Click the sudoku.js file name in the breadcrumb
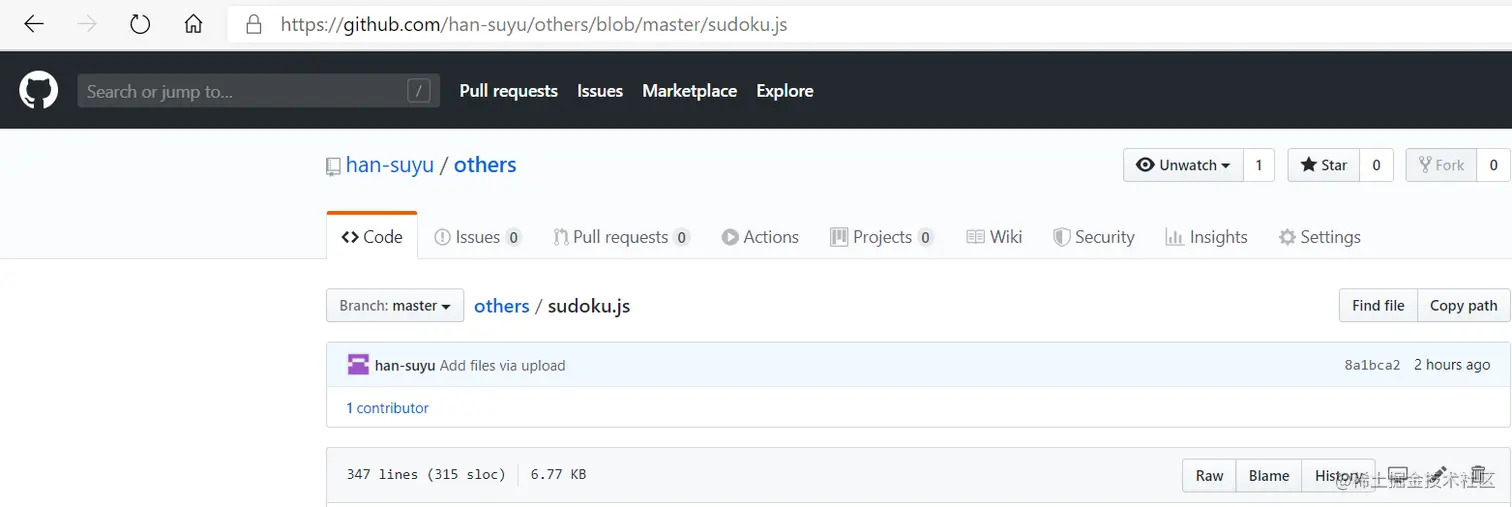 coord(589,306)
